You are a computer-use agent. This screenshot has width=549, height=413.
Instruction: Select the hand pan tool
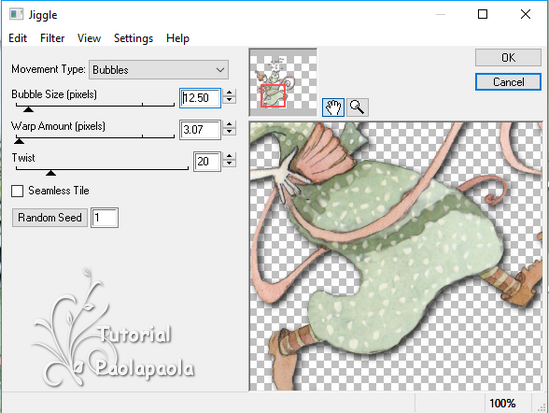(333, 107)
